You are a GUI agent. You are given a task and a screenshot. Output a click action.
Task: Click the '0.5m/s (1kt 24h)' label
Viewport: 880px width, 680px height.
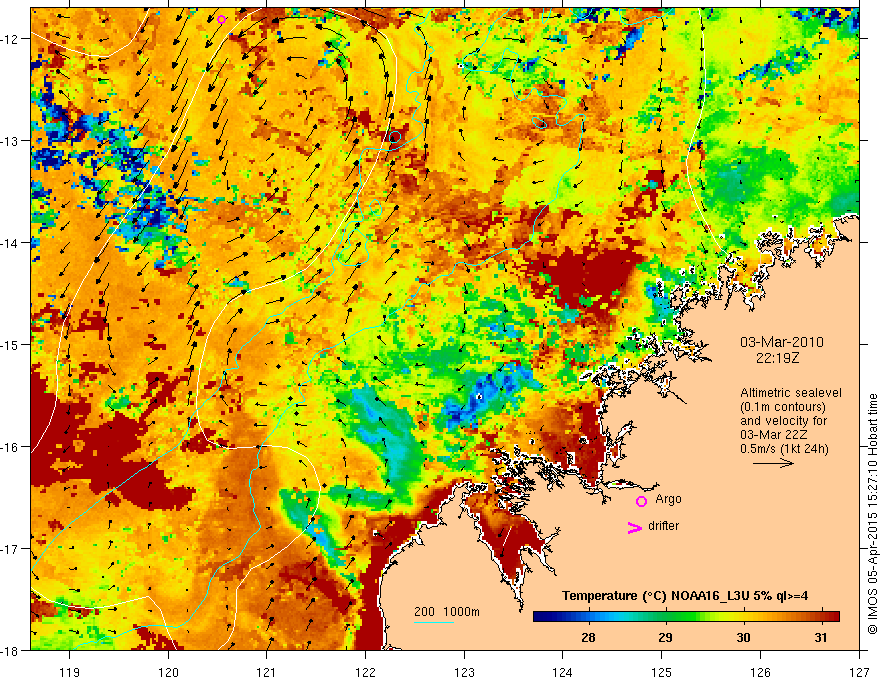[x=784, y=449]
